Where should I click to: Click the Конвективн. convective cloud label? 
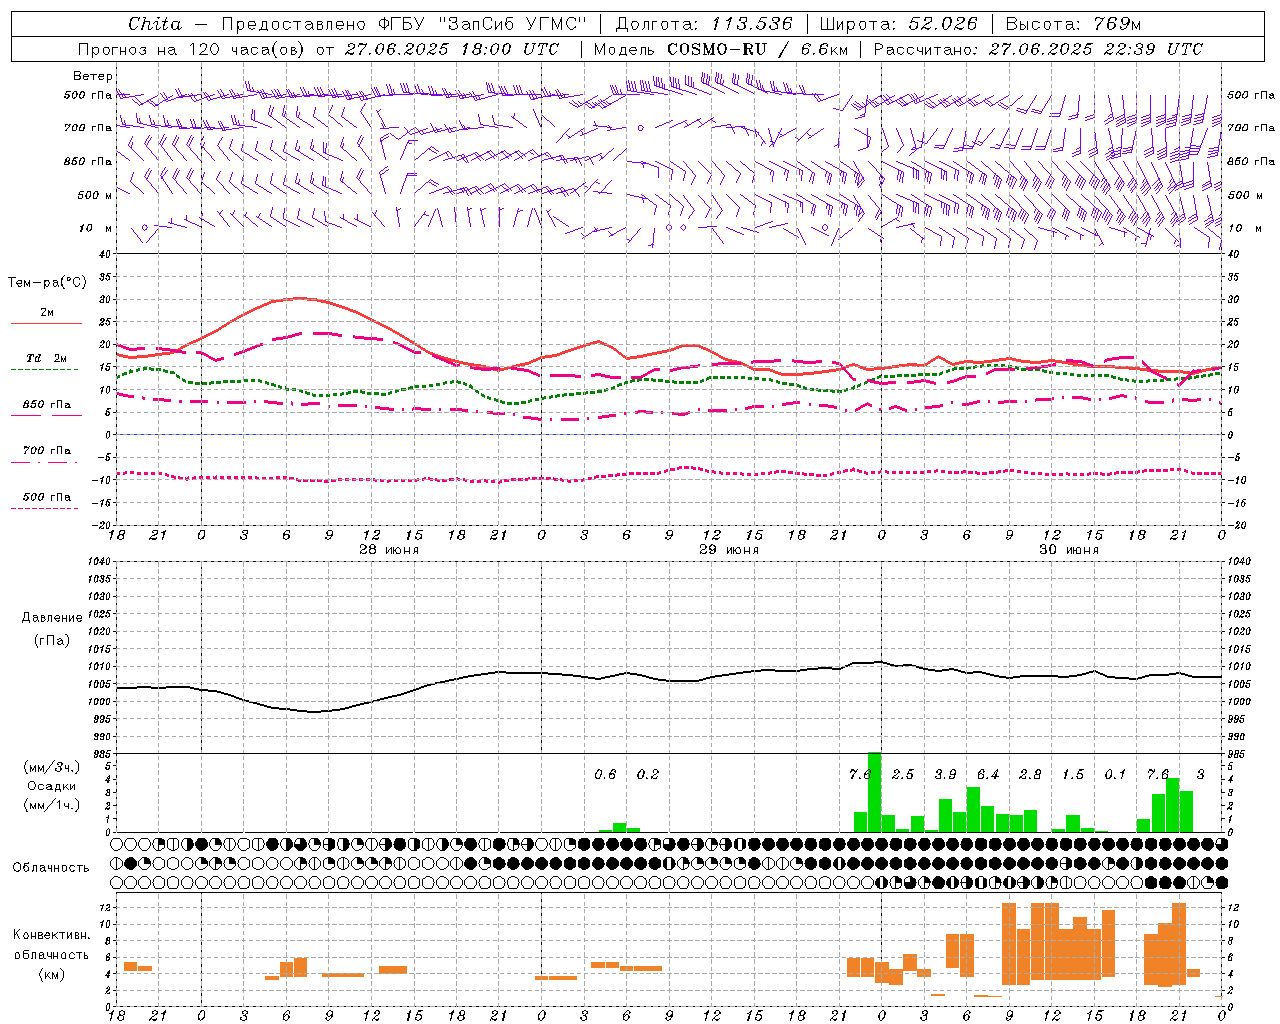(52, 934)
